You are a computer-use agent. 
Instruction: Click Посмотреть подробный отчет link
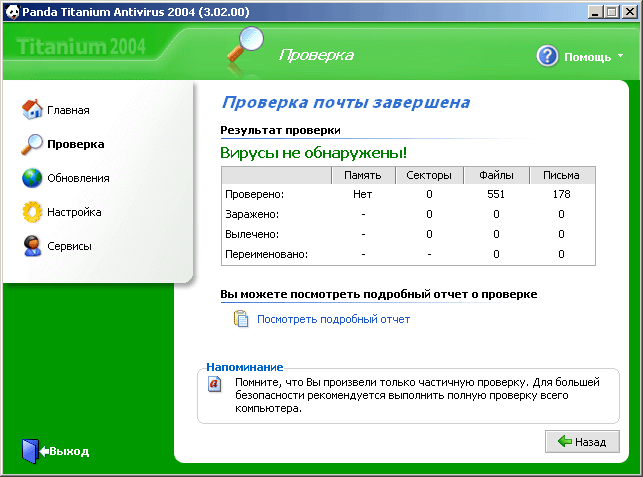point(333,319)
